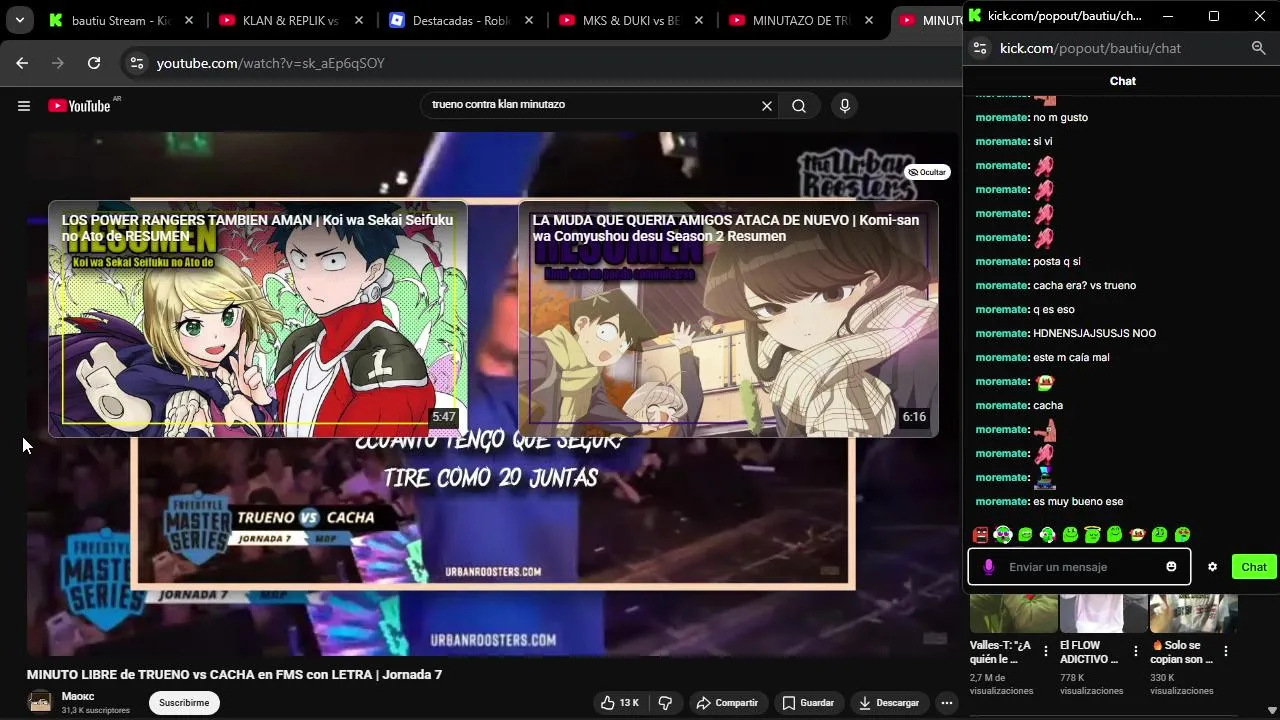Click the Kick voice microphone icon in chat
Image resolution: width=1280 pixels, height=720 pixels.
point(988,567)
